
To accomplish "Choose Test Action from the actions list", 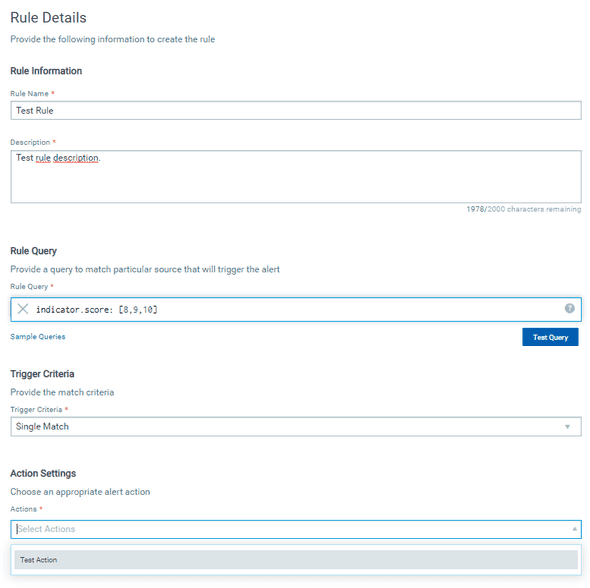I will click(x=296, y=560).
